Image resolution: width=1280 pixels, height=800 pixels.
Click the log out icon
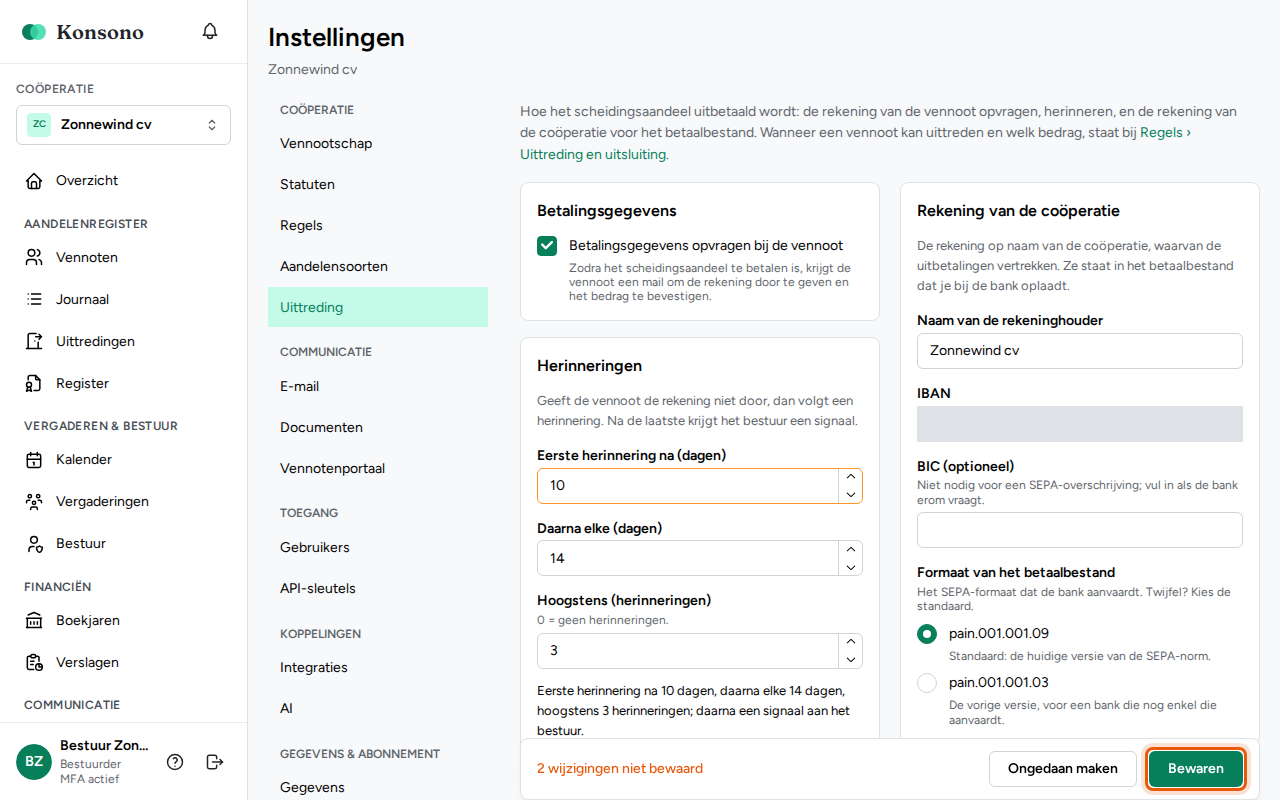[x=215, y=762]
